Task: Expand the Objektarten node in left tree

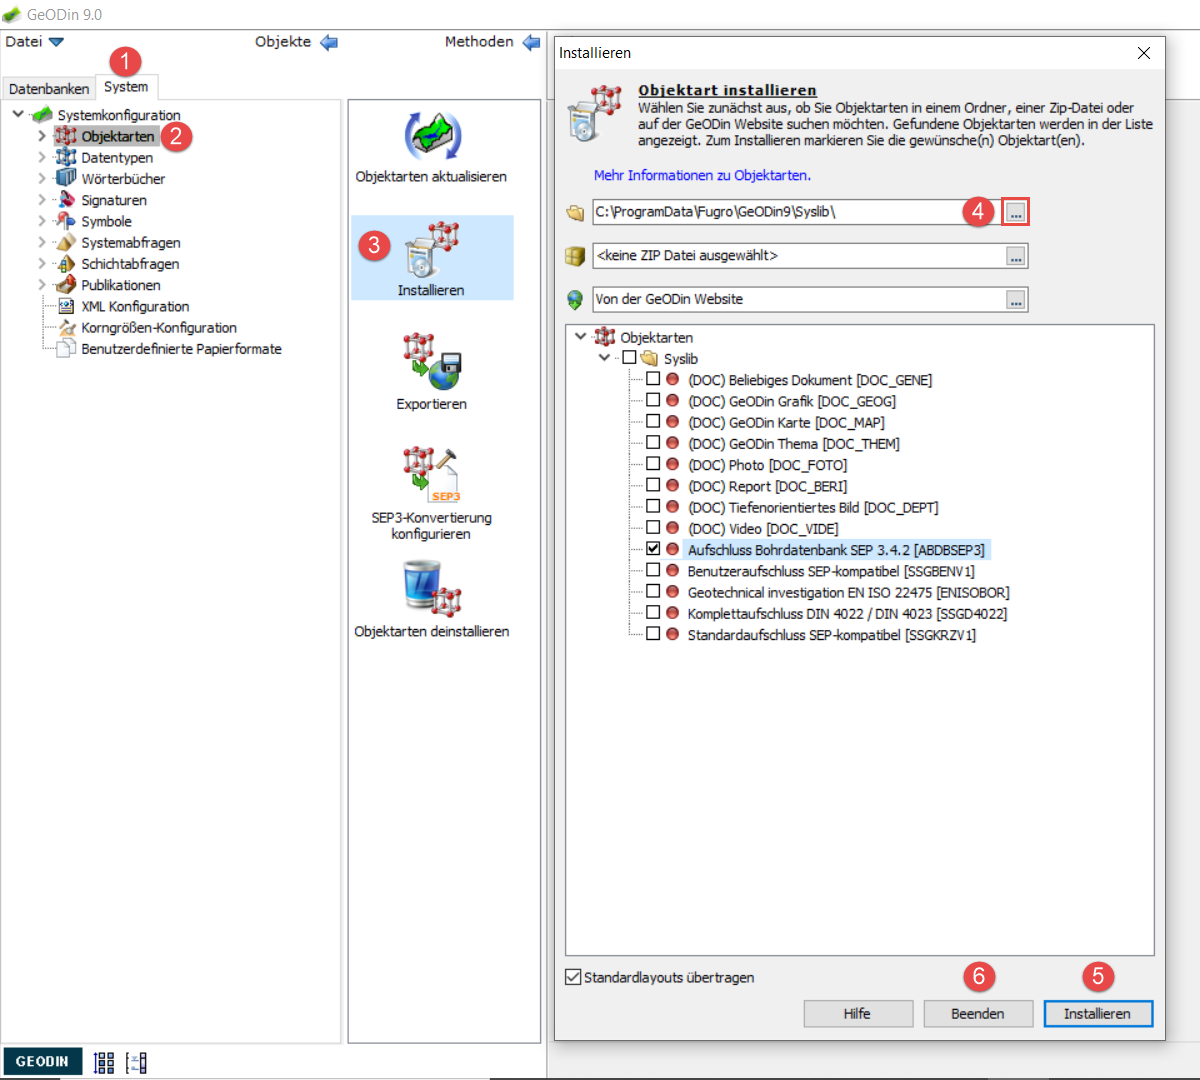Action: pyautogui.click(x=42, y=136)
